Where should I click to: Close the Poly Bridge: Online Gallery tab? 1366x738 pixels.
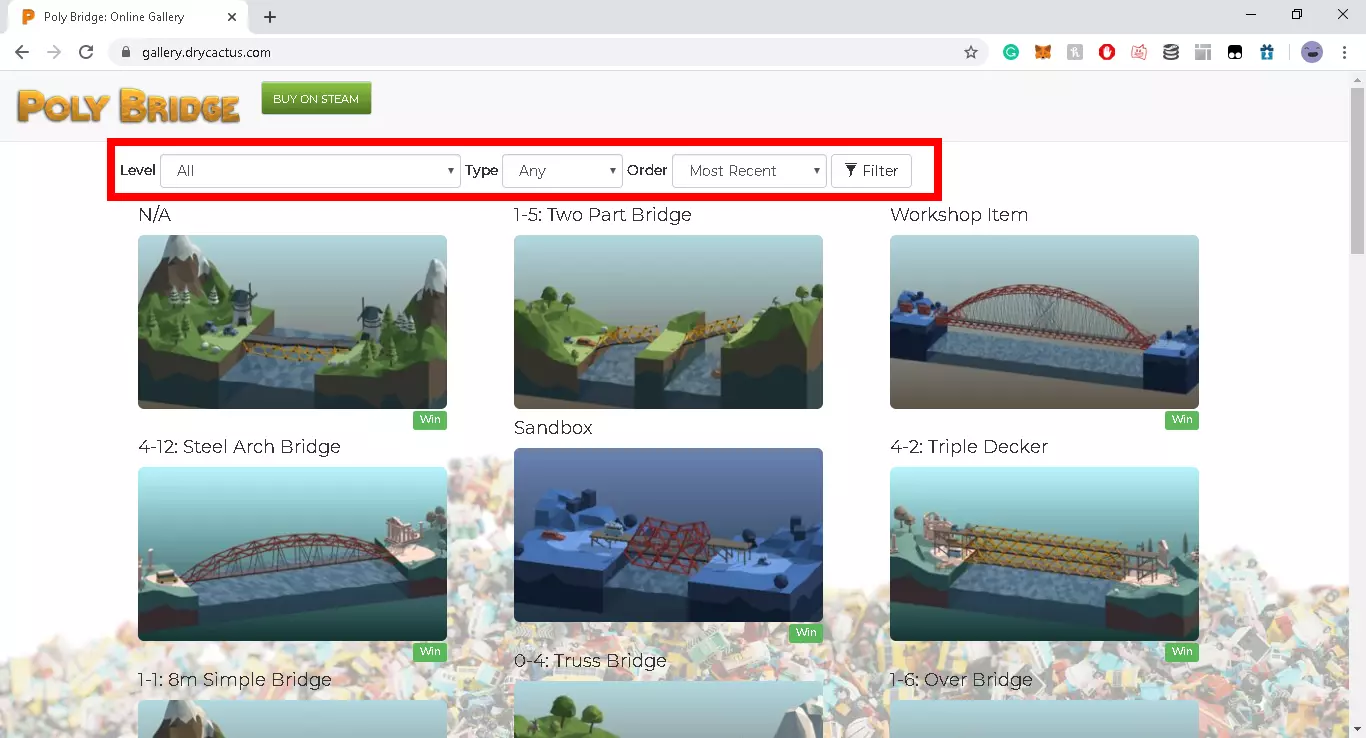click(232, 17)
